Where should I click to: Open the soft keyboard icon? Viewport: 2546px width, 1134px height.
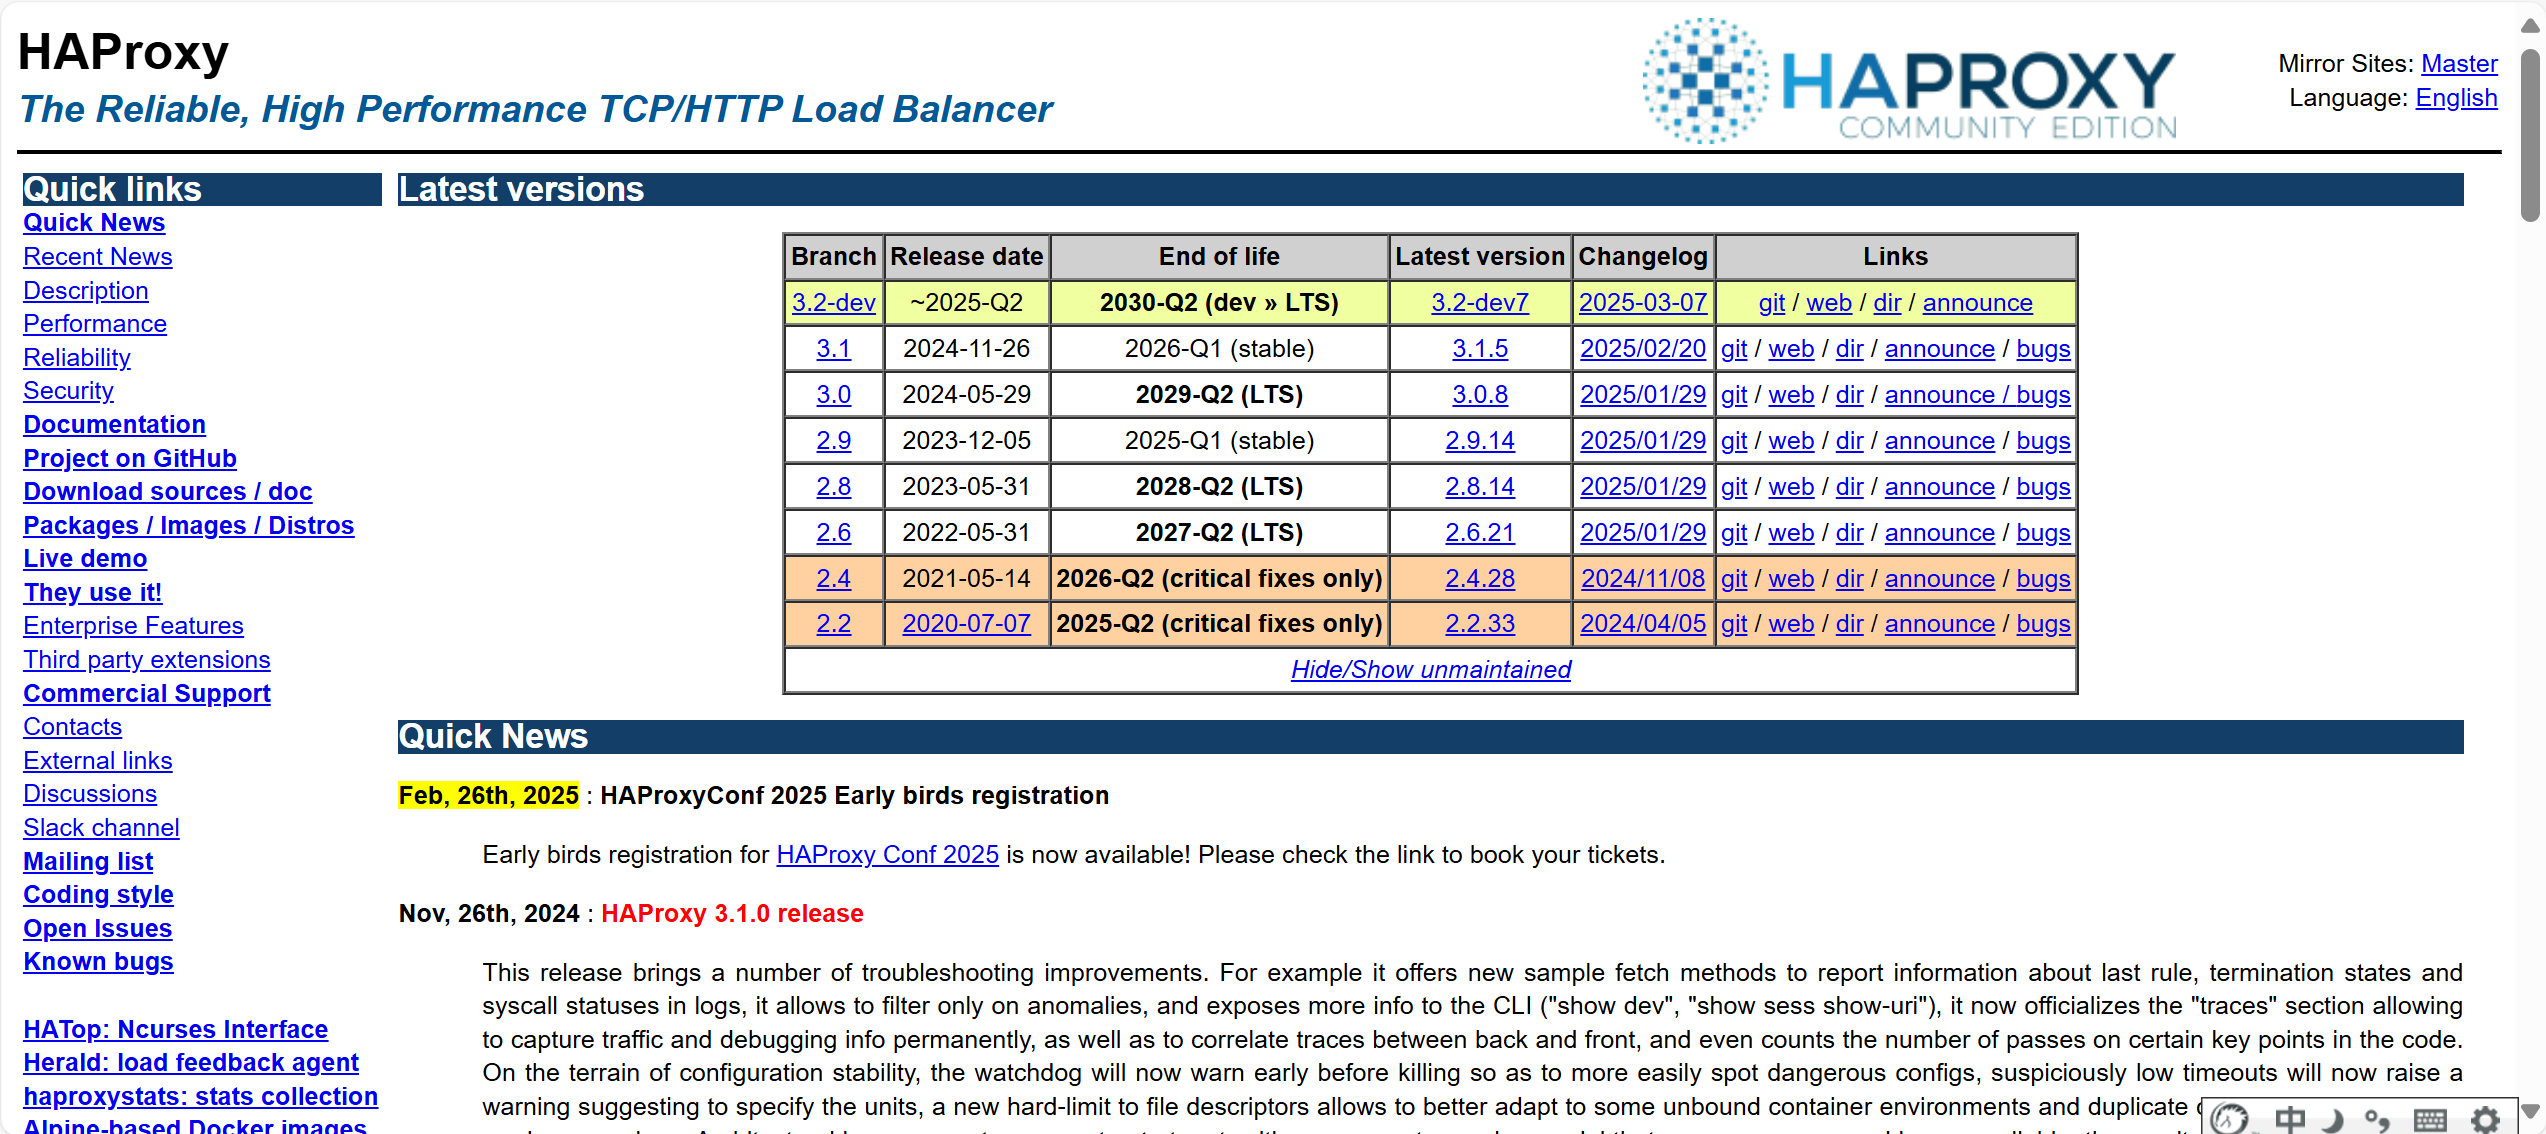[2429, 1119]
